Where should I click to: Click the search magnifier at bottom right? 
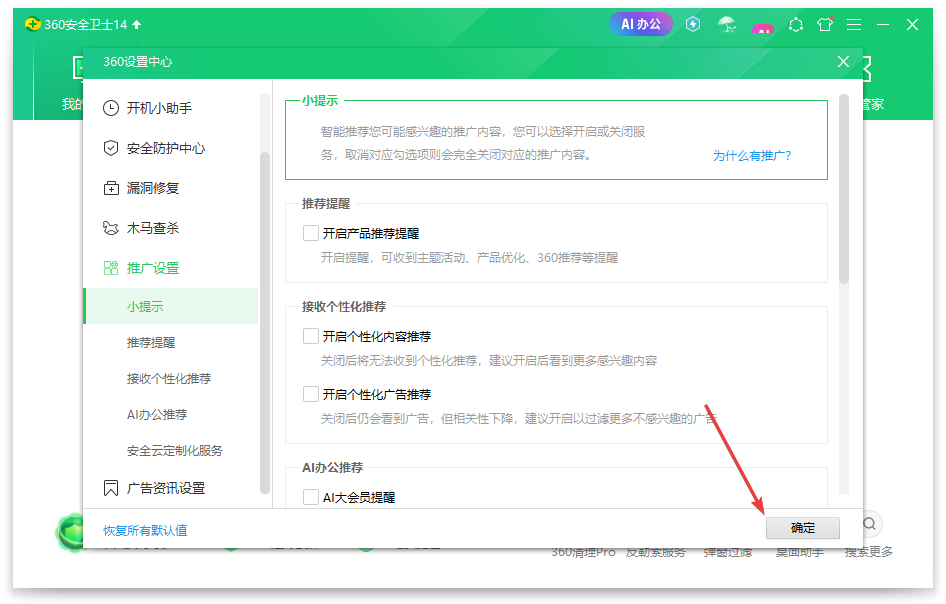869,524
